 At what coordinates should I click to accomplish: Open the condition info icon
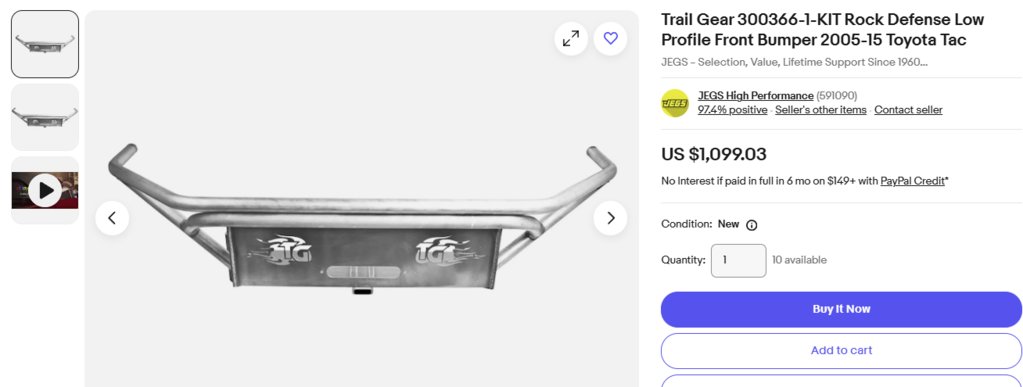point(752,225)
